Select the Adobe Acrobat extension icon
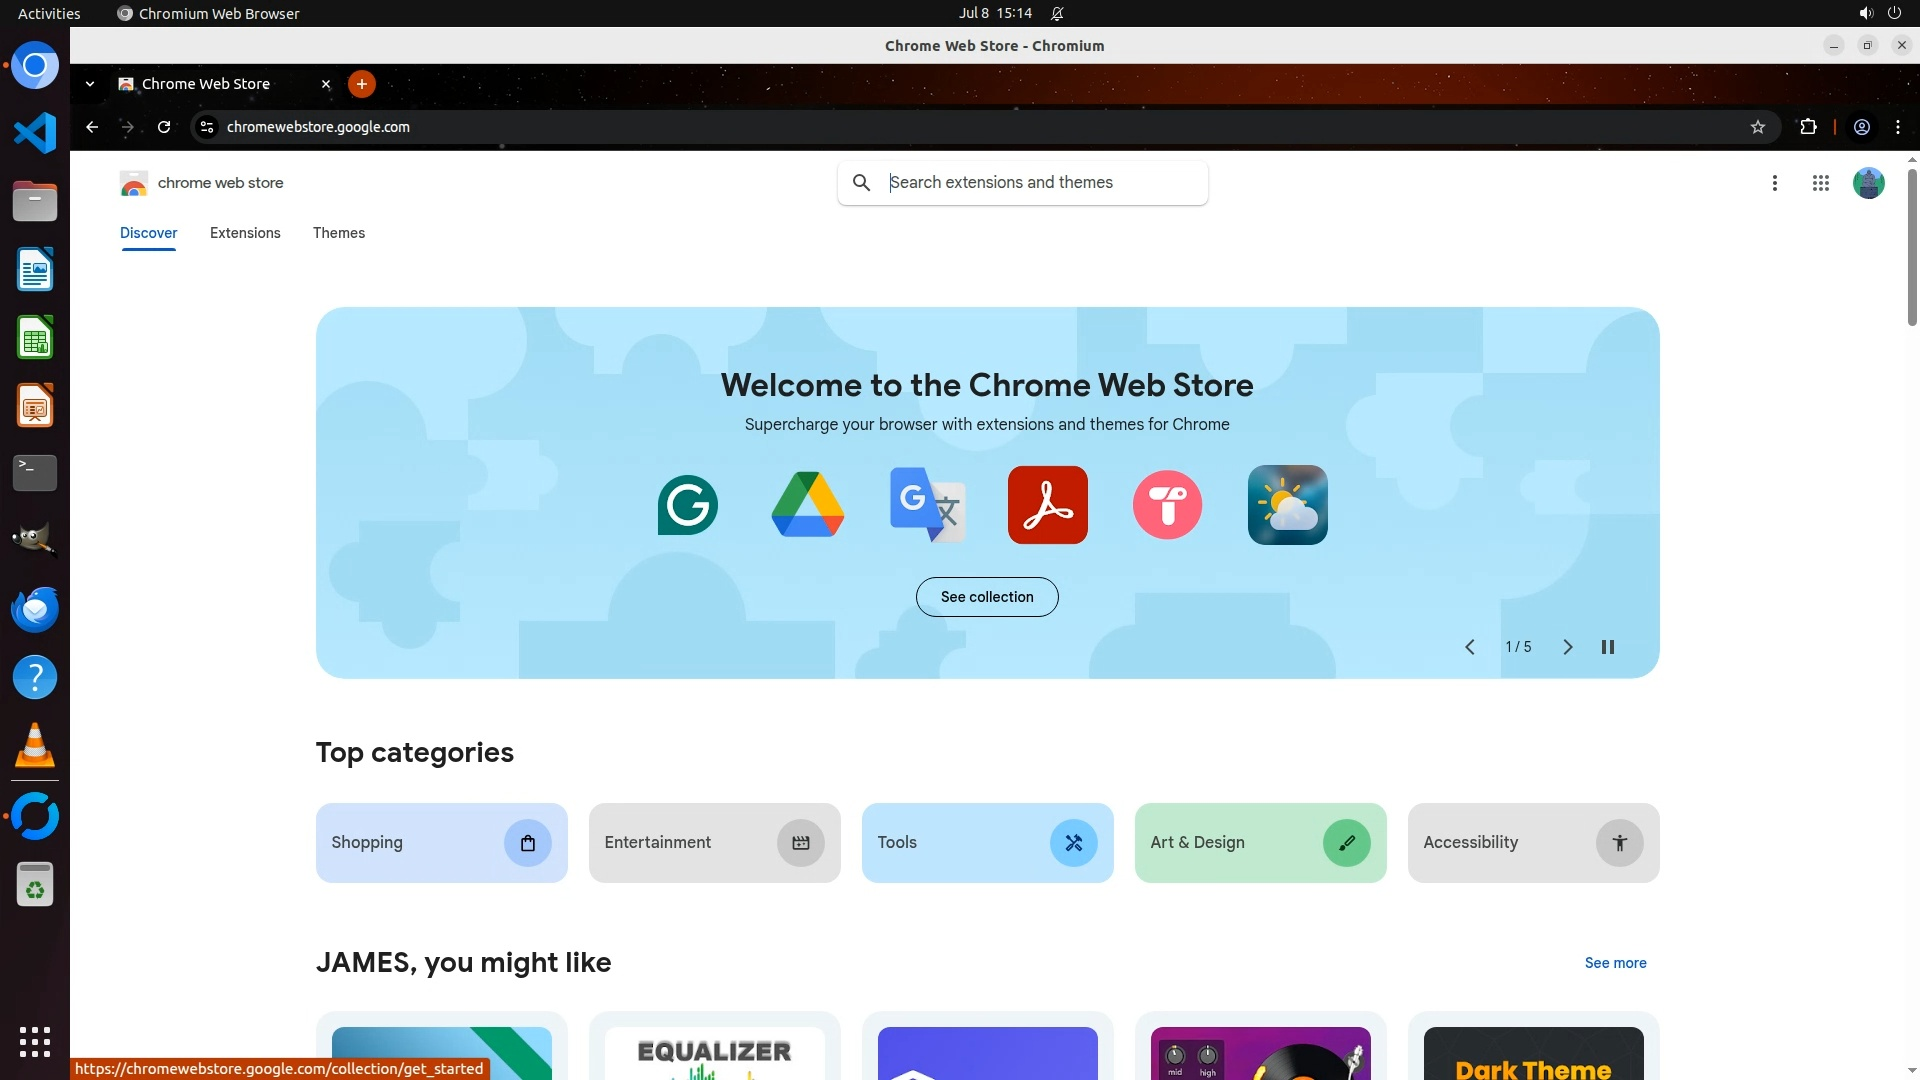 [1047, 505]
